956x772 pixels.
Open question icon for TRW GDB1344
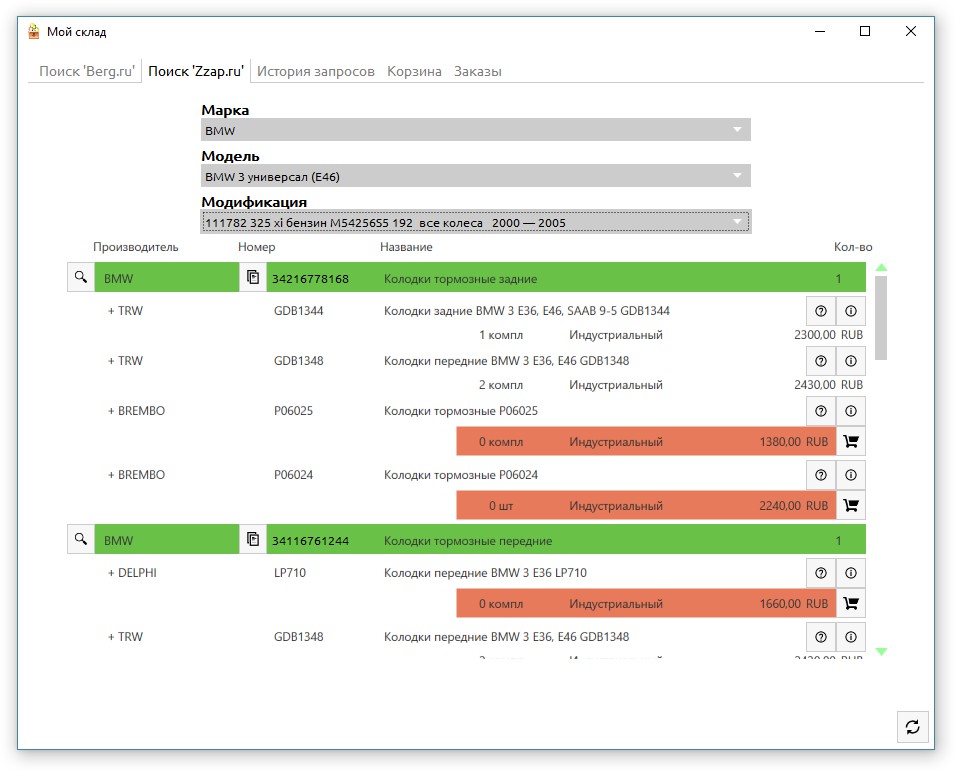pos(821,311)
